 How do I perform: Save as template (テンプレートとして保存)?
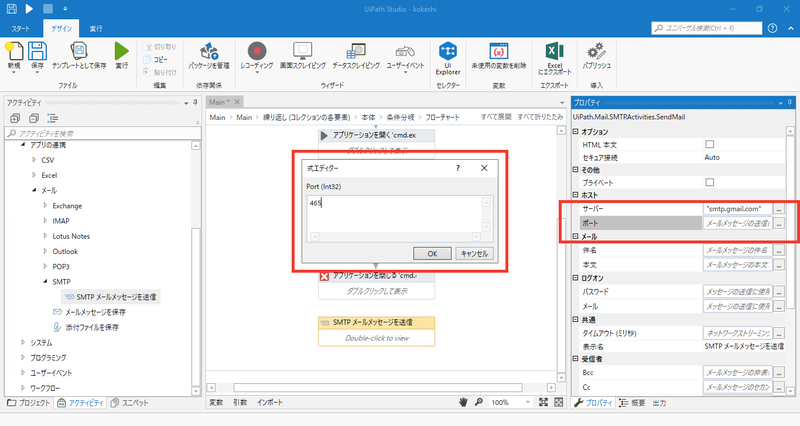[x=79, y=56]
